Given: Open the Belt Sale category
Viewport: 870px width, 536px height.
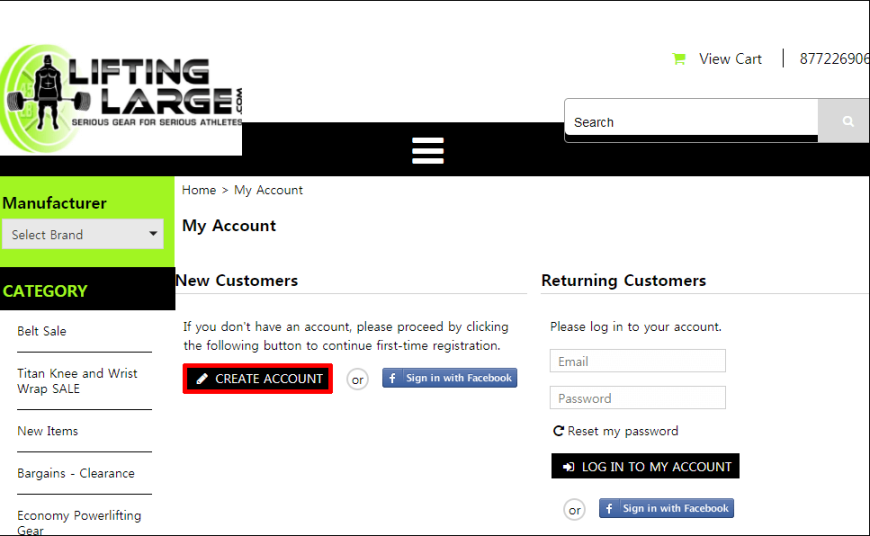Looking at the screenshot, I should pyautogui.click(x=42, y=331).
